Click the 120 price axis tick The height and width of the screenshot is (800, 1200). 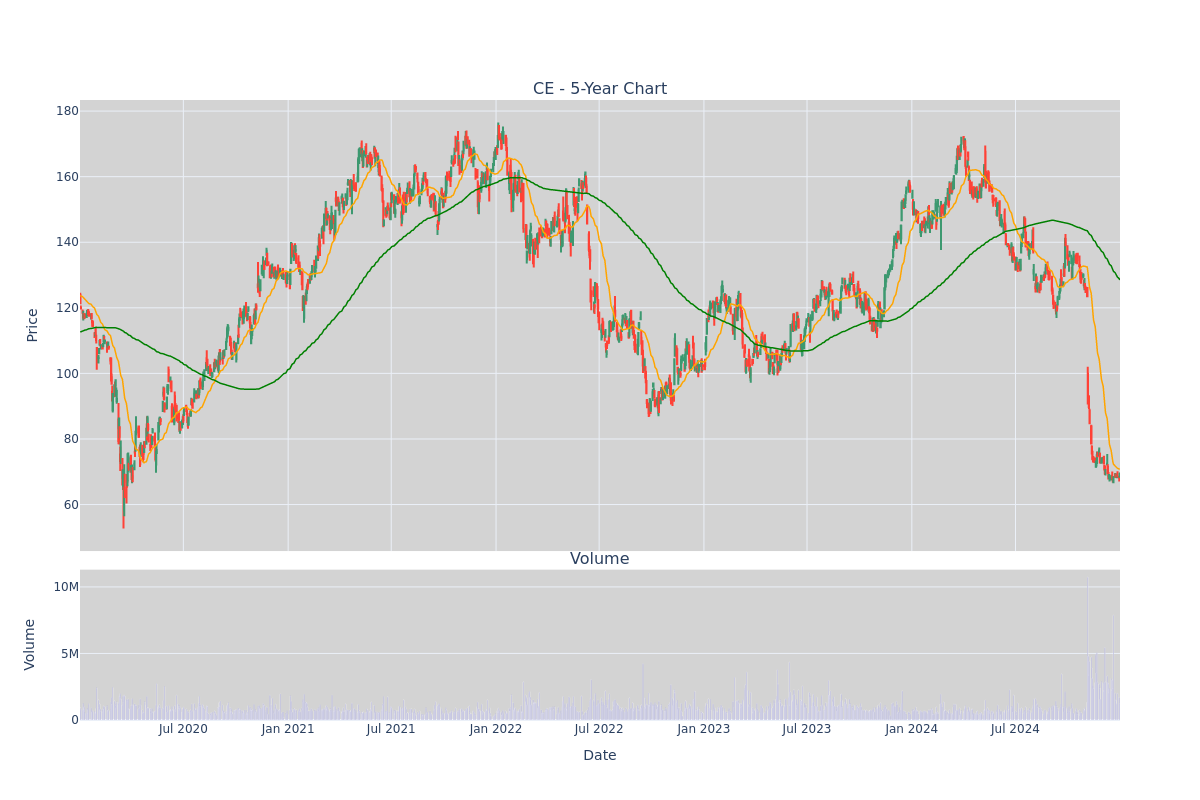click(x=67, y=308)
